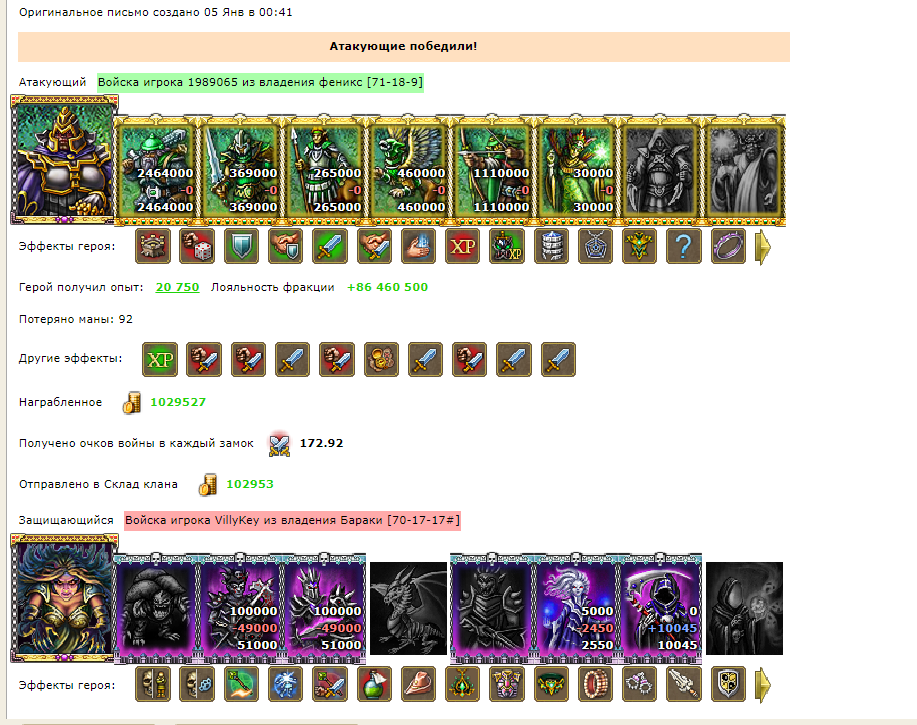Screen dimensions: 917x725
Task: Open the hero experience link 20 750
Action: tap(177, 287)
